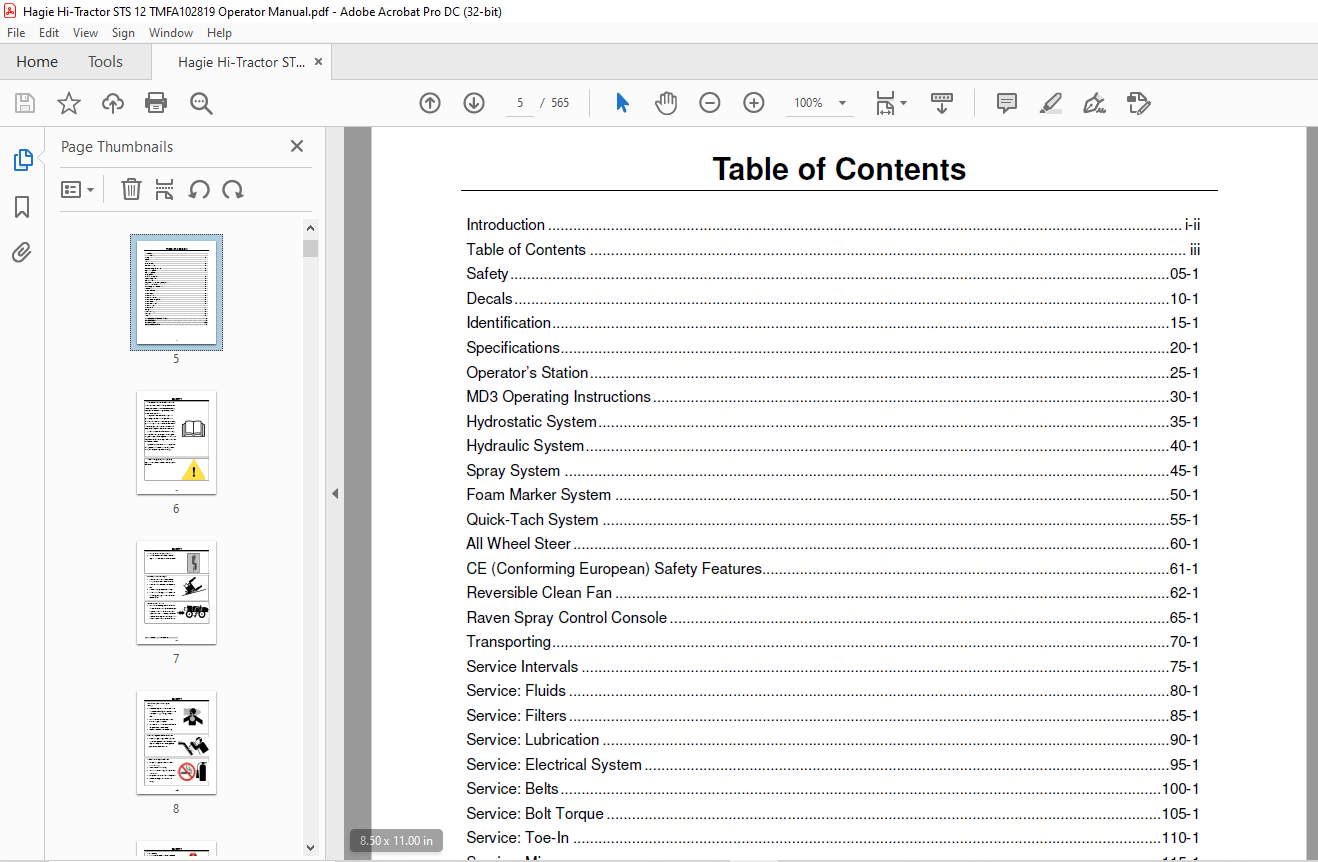Delete selected page via trash icon
Image resolution: width=1318 pixels, height=862 pixels.
(131, 189)
